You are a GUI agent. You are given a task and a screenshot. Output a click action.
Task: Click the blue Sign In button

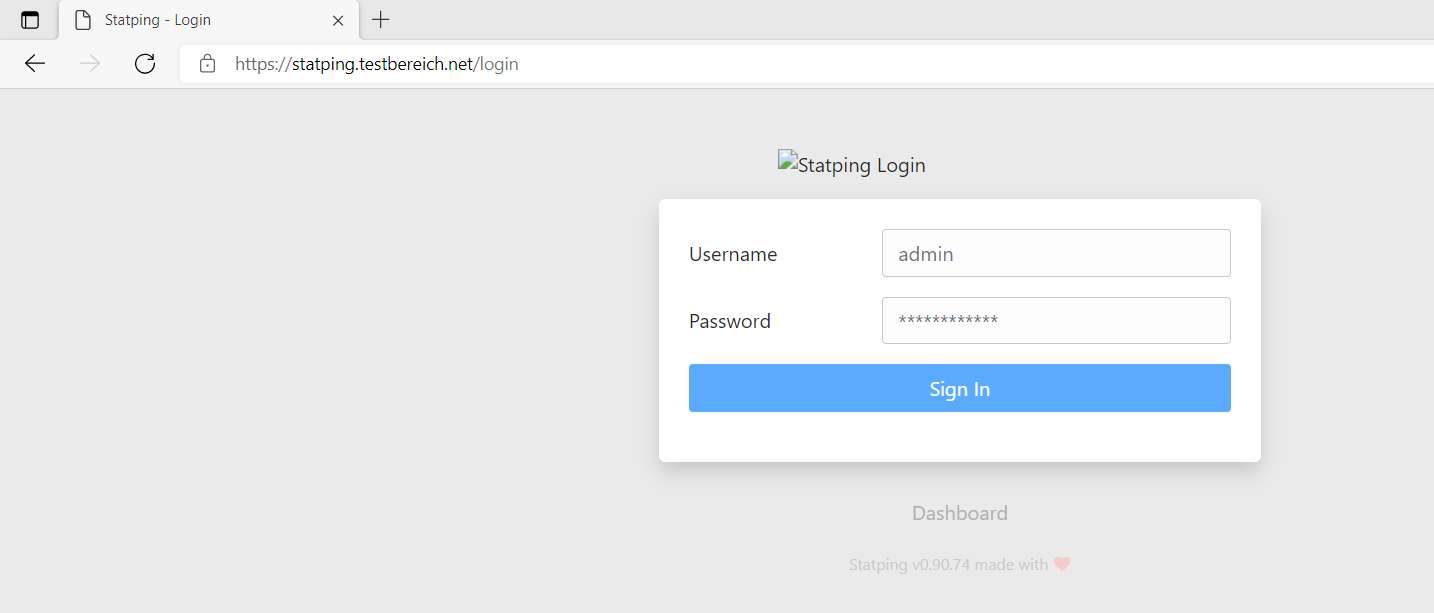click(960, 388)
